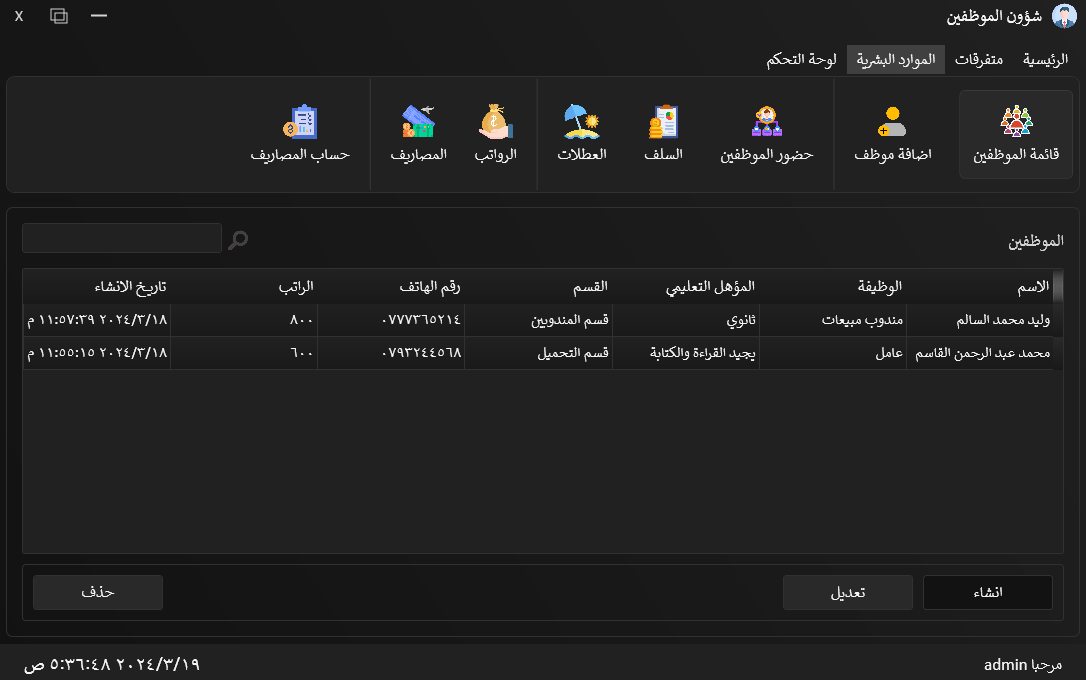The height and width of the screenshot is (680, 1086).
Task: Sort by the رقم الهاتف column header
Action: [391, 287]
